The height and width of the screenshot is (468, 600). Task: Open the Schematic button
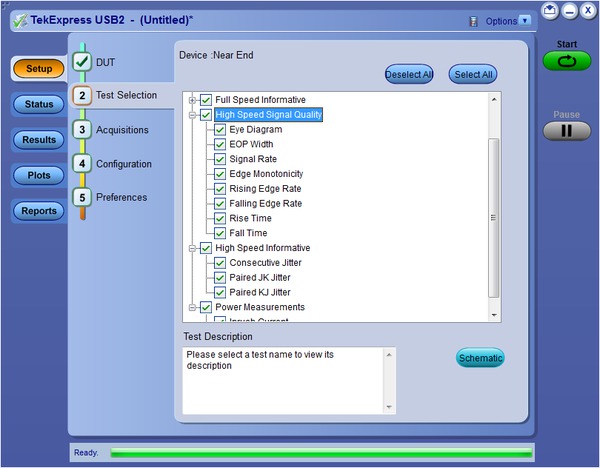tap(480, 358)
